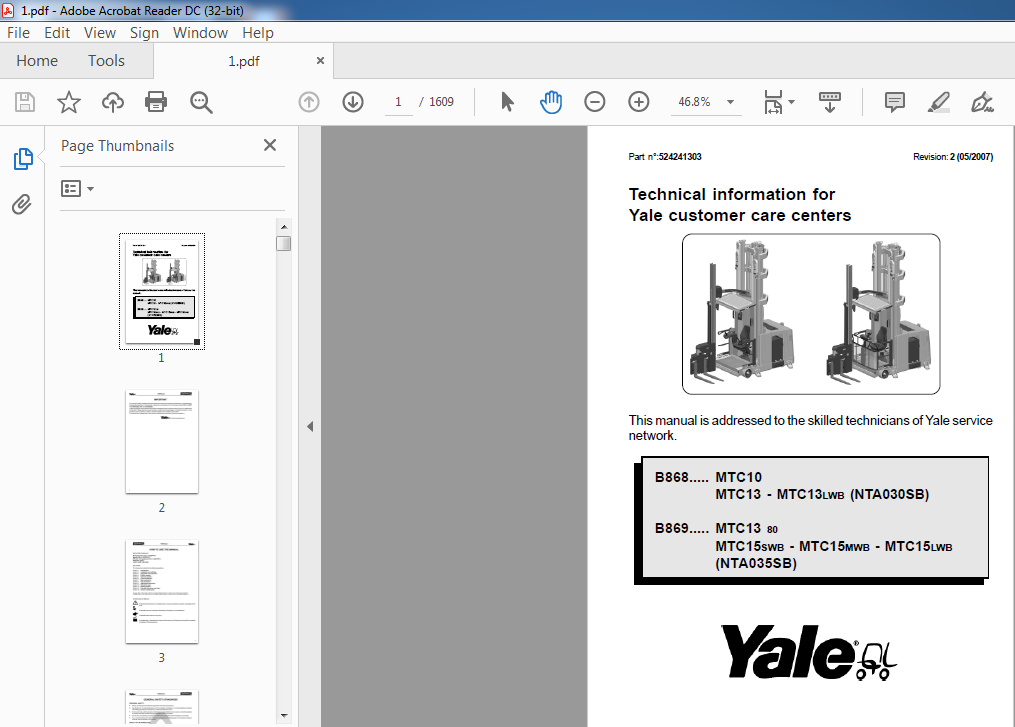Click the Save file icon
The image size is (1015, 727).
[x=25, y=102]
